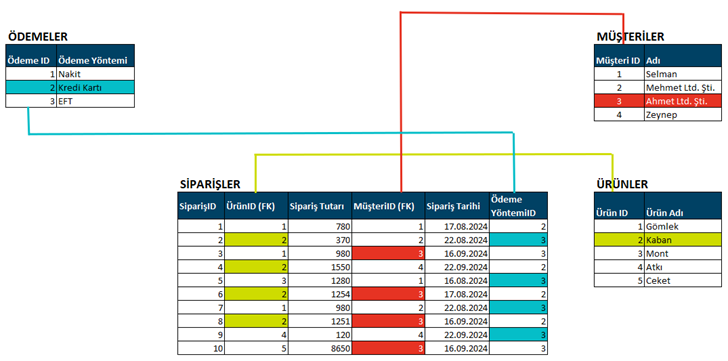Select Mehmet Ltd. Şti. in MÜŞTERİLER
The height and width of the screenshot is (361, 728).
(x=683, y=87)
